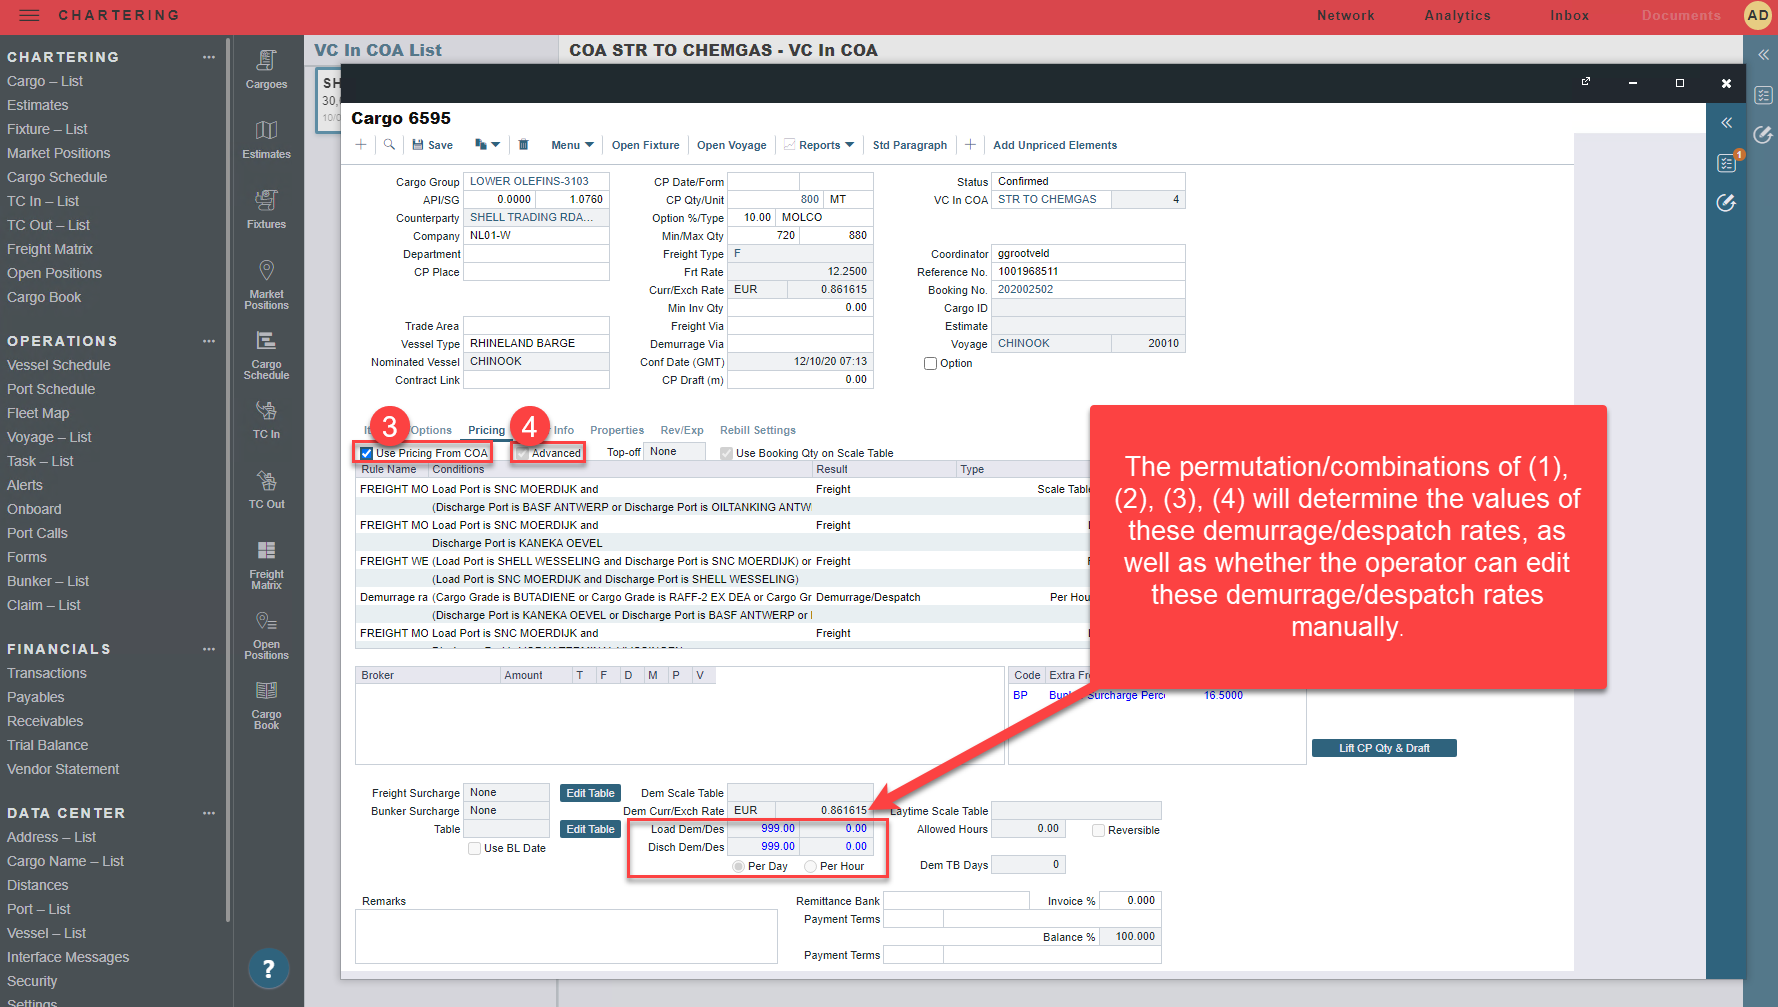Select the Per Hour radio button
The width and height of the screenshot is (1778, 1007).
811,867
